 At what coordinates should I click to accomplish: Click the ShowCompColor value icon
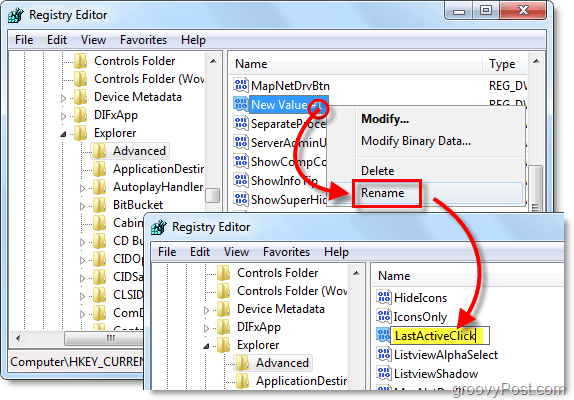[x=241, y=161]
